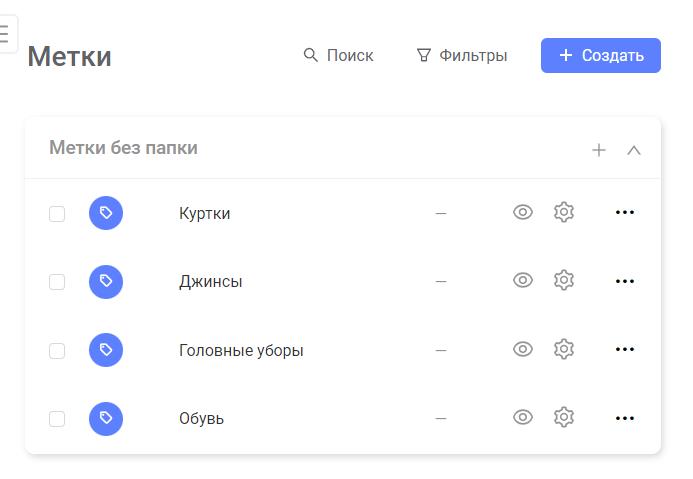Open the Фильтры filter option
The height and width of the screenshot is (479, 693).
coord(462,55)
